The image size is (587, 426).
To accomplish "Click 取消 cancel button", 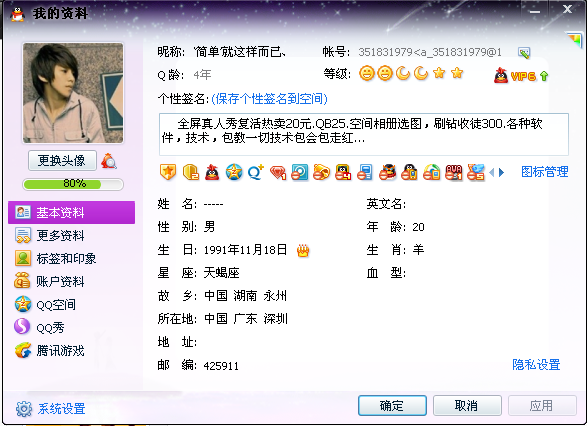I will (467, 405).
